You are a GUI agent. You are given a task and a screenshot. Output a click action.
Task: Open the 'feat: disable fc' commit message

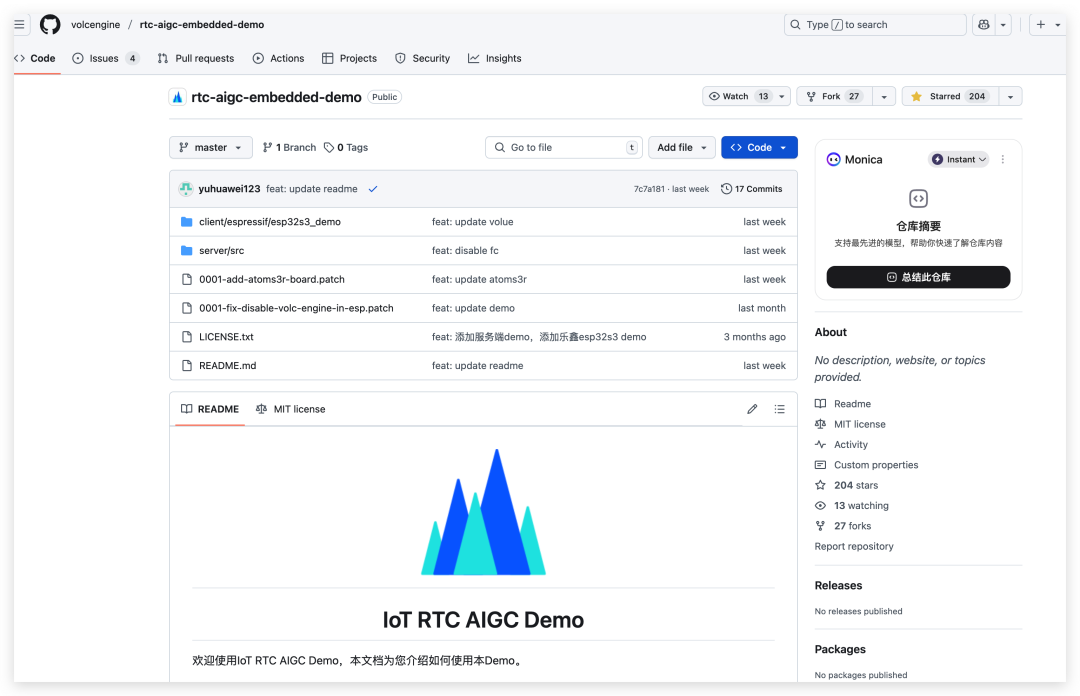pyautogui.click(x=465, y=251)
